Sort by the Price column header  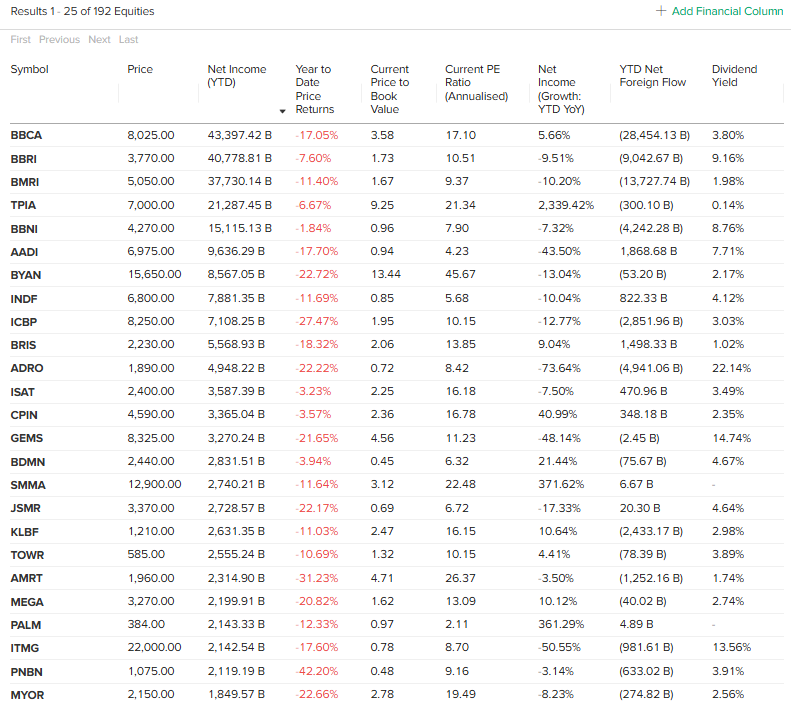(x=140, y=70)
